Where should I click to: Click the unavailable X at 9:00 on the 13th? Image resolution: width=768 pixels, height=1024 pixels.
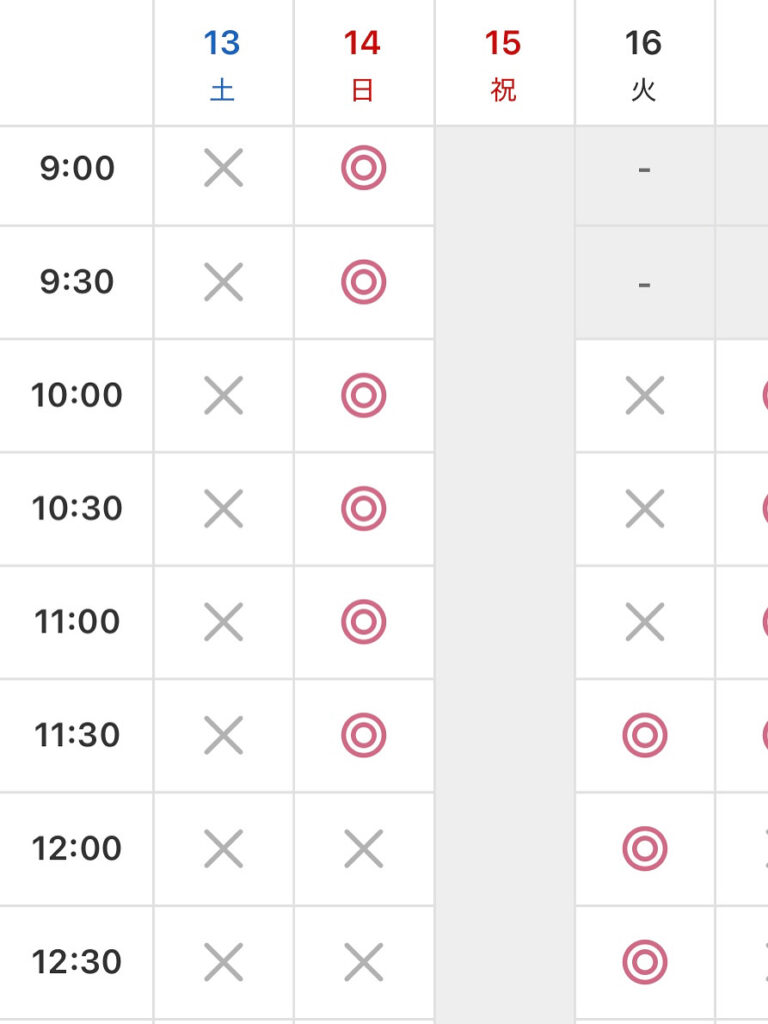pyautogui.click(x=223, y=168)
